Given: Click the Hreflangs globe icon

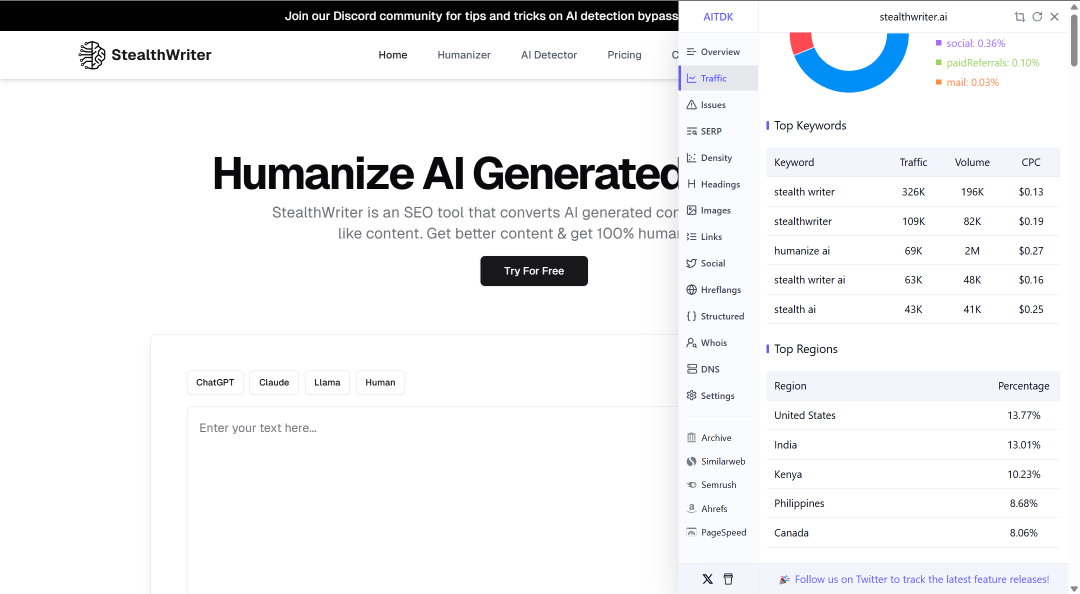Looking at the screenshot, I should (x=692, y=289).
